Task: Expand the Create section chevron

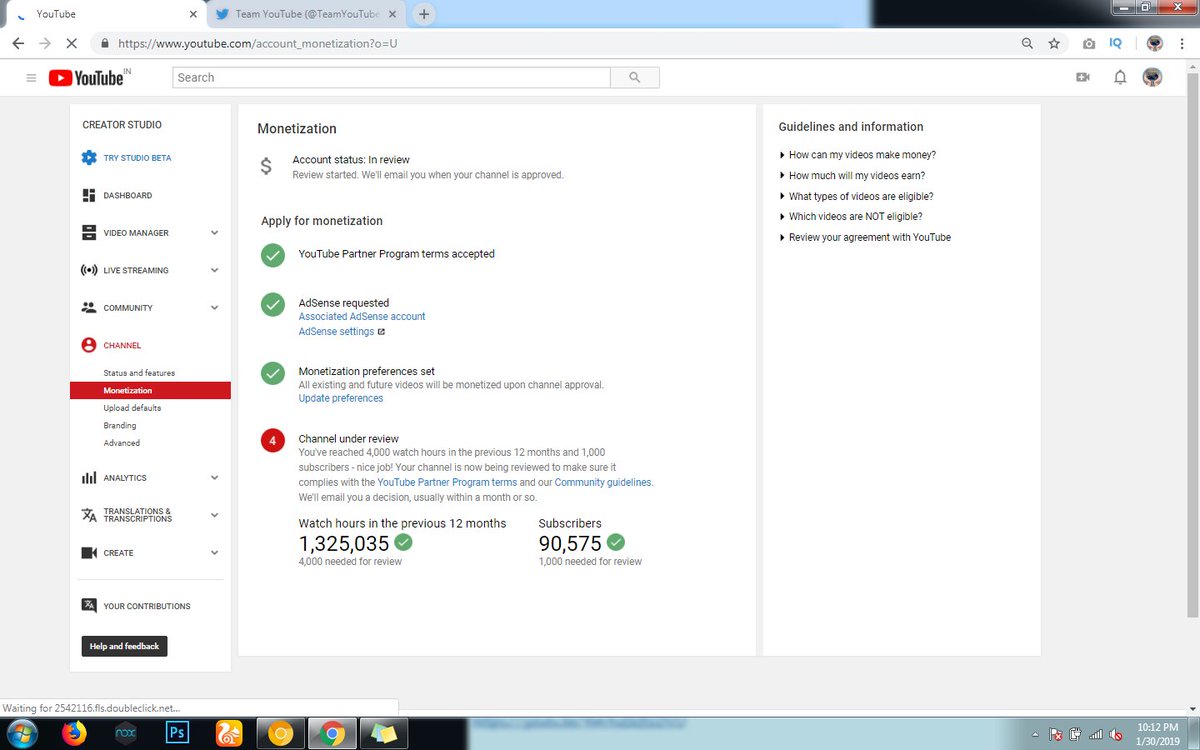Action: (x=214, y=553)
